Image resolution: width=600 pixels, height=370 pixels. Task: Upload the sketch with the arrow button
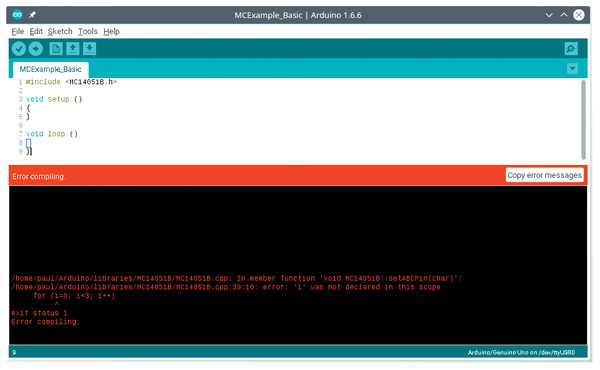pos(36,49)
